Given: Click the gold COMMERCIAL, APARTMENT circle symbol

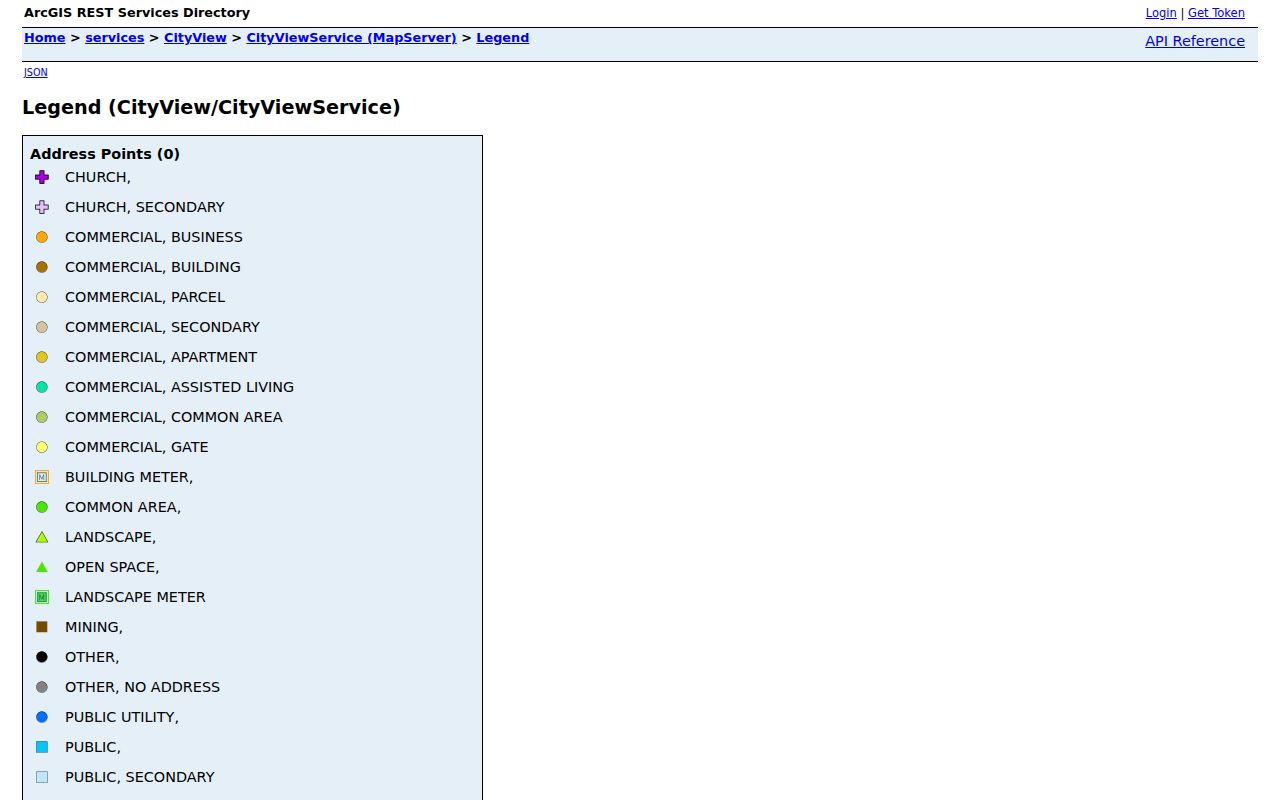Looking at the screenshot, I should pyautogui.click(x=42, y=357).
